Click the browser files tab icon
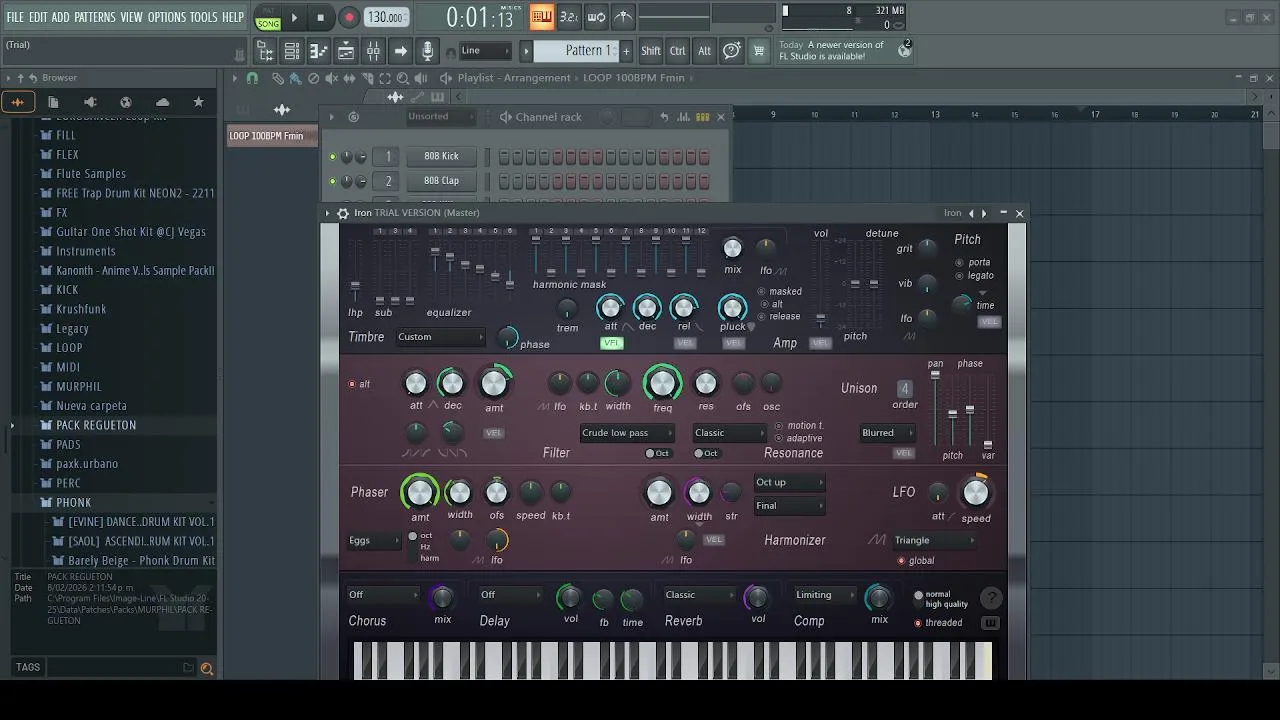 point(53,102)
